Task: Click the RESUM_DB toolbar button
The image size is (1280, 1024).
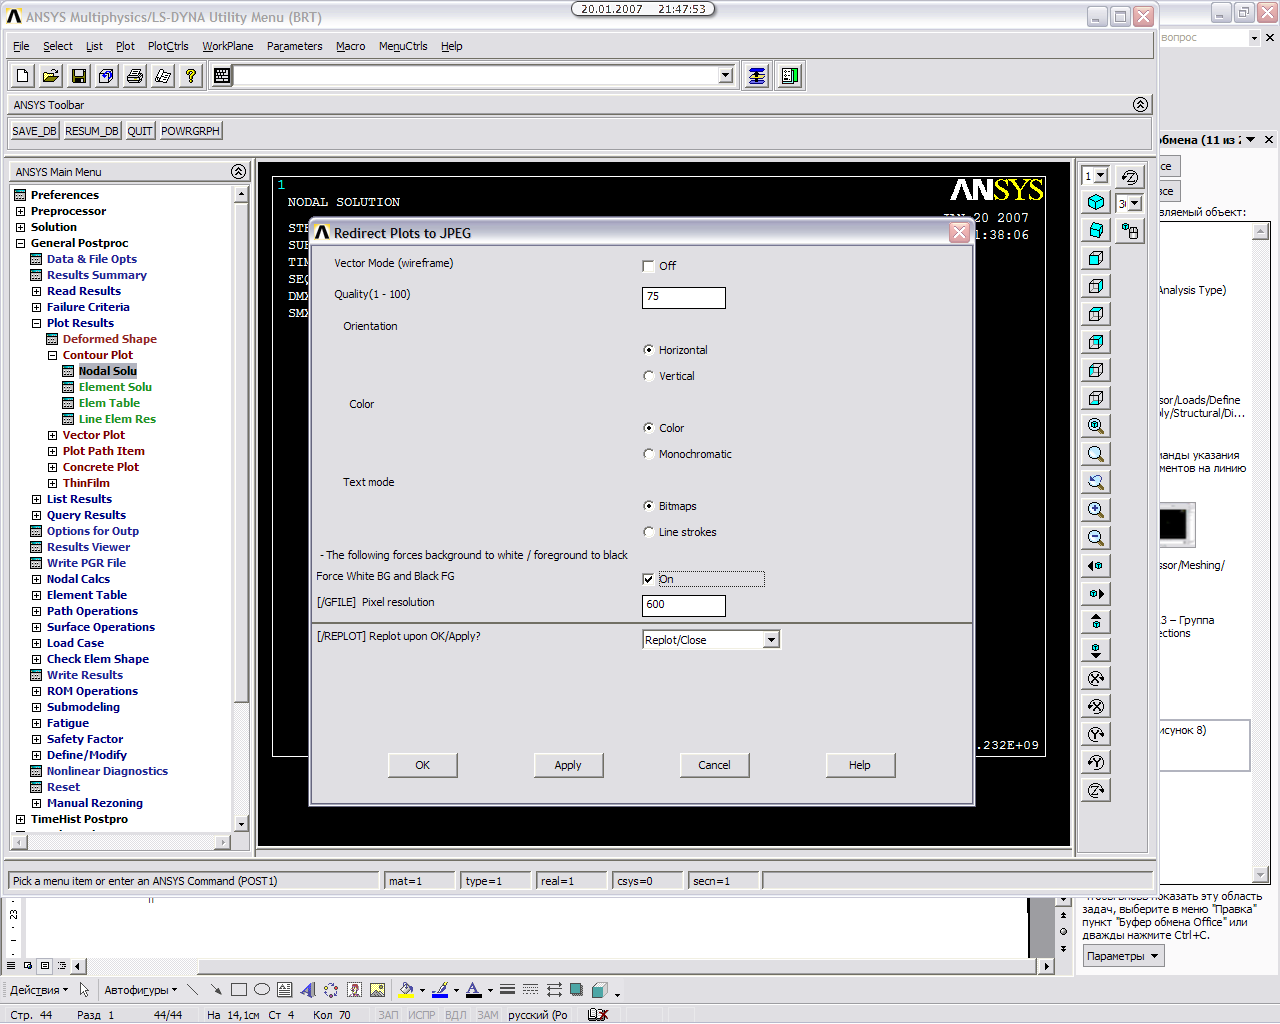Action: (x=92, y=131)
